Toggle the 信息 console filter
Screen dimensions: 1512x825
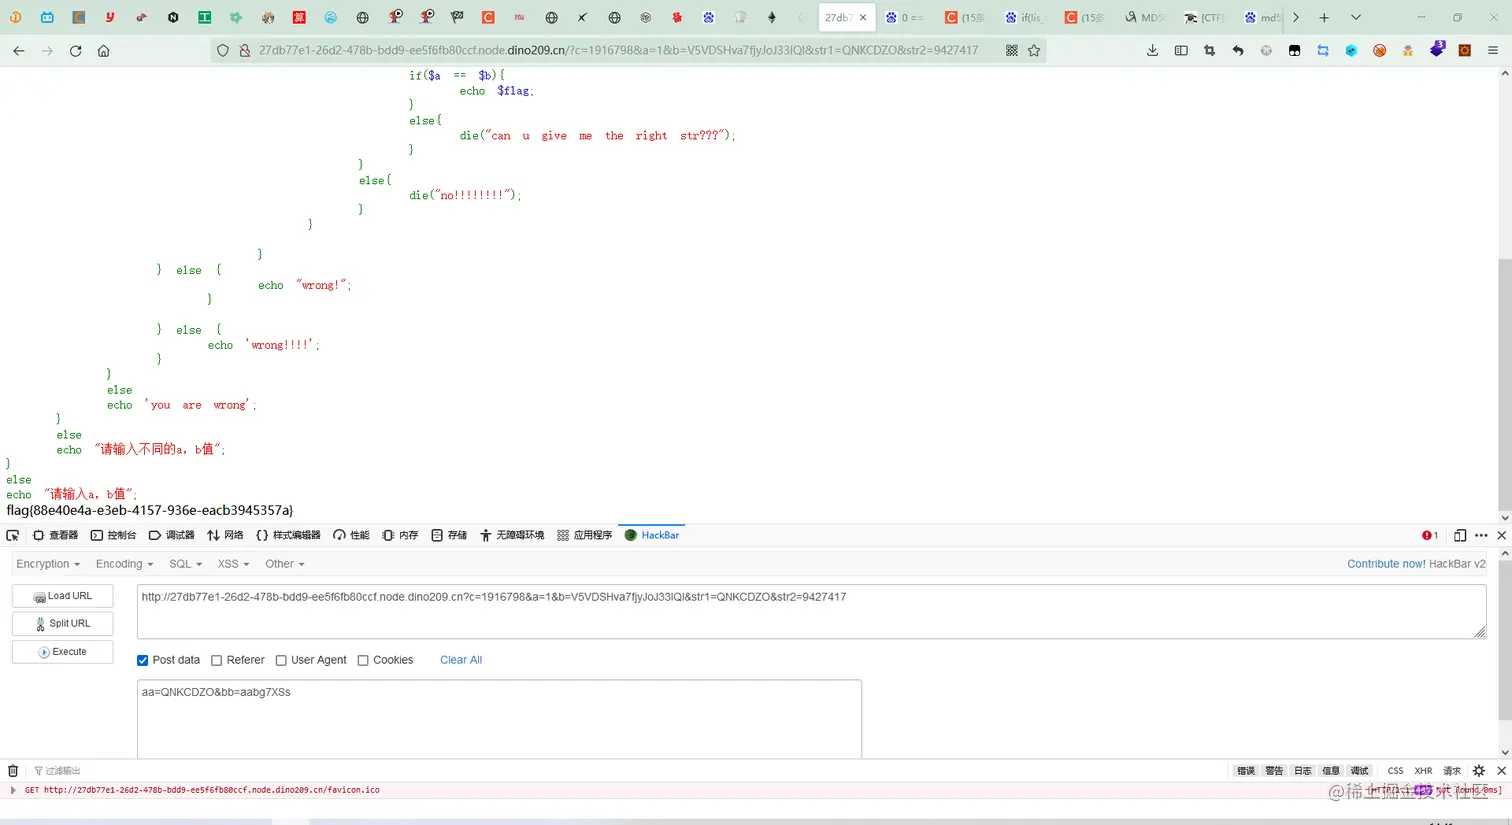click(x=1331, y=770)
